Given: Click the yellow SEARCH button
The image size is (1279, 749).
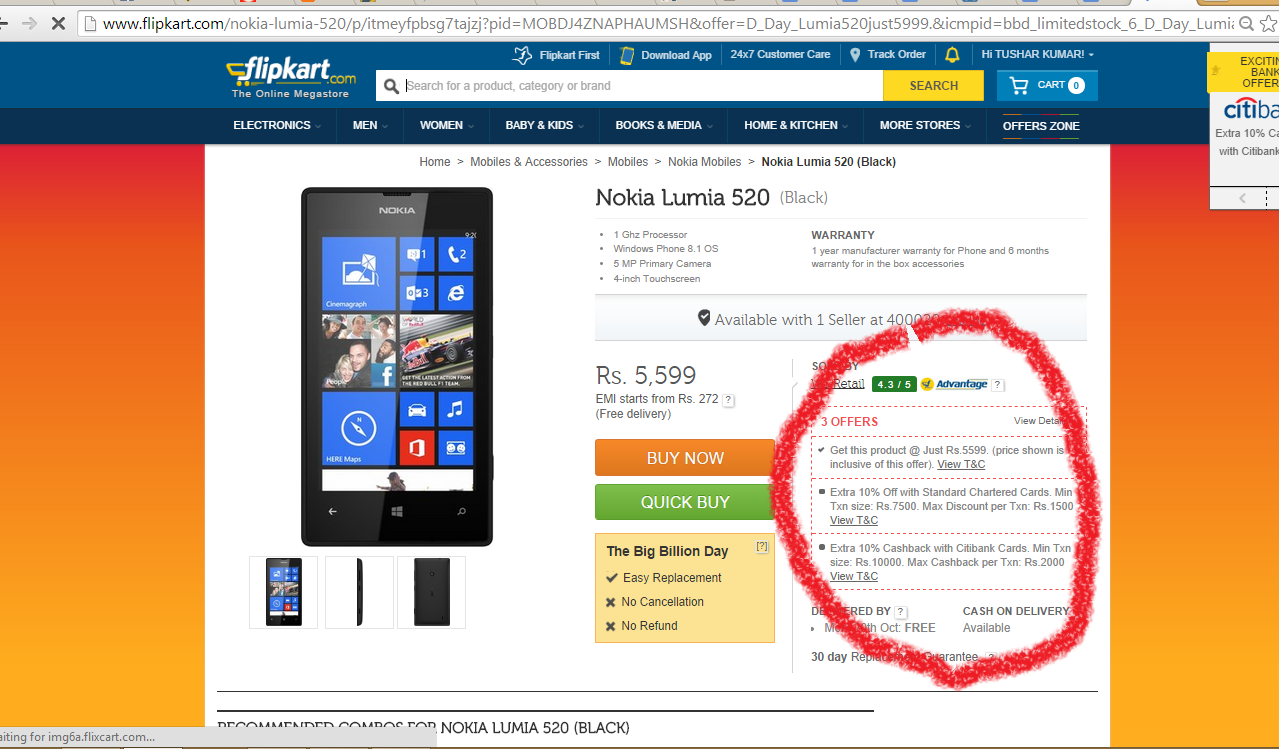Looking at the screenshot, I should (933, 86).
